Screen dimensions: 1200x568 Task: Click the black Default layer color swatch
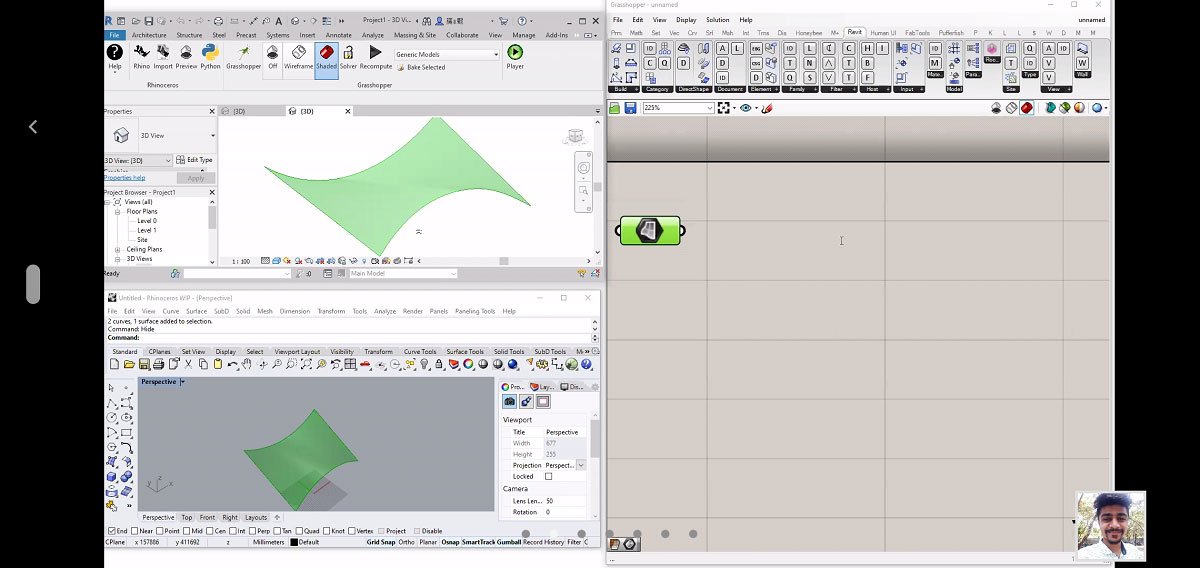pyautogui.click(x=294, y=542)
